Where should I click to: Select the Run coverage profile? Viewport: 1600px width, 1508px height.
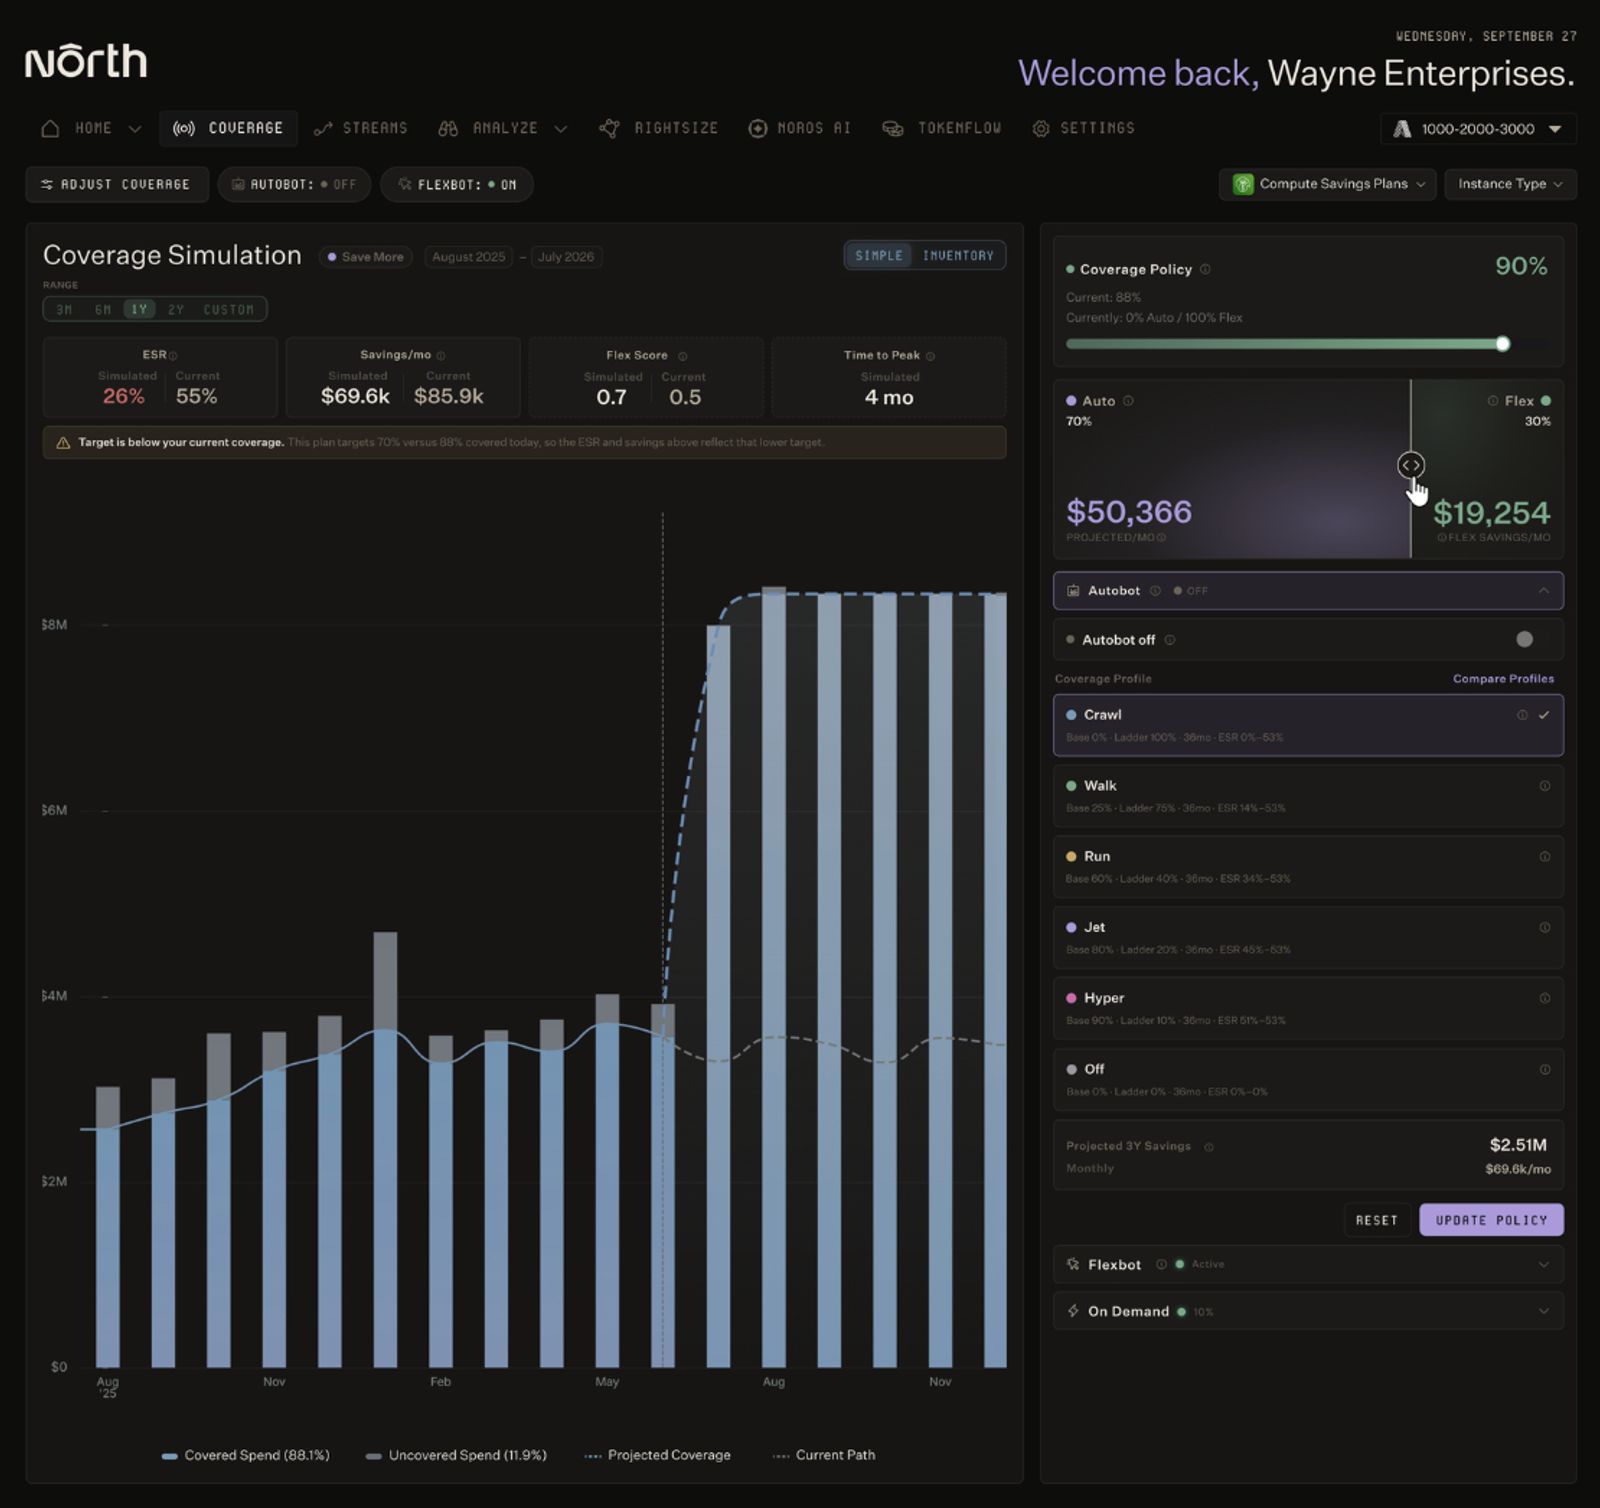(x=1308, y=867)
